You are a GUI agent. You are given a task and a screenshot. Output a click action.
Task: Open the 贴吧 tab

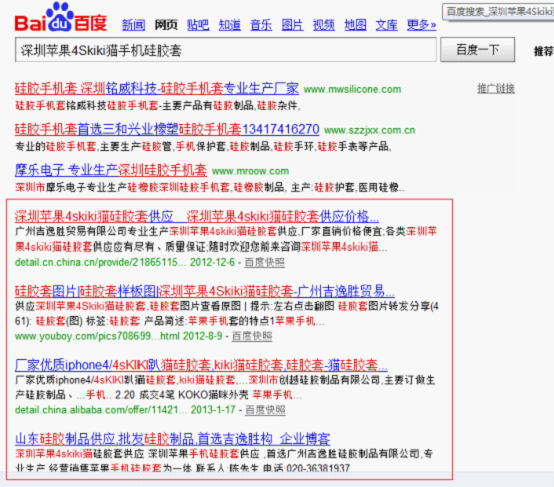pos(198,25)
